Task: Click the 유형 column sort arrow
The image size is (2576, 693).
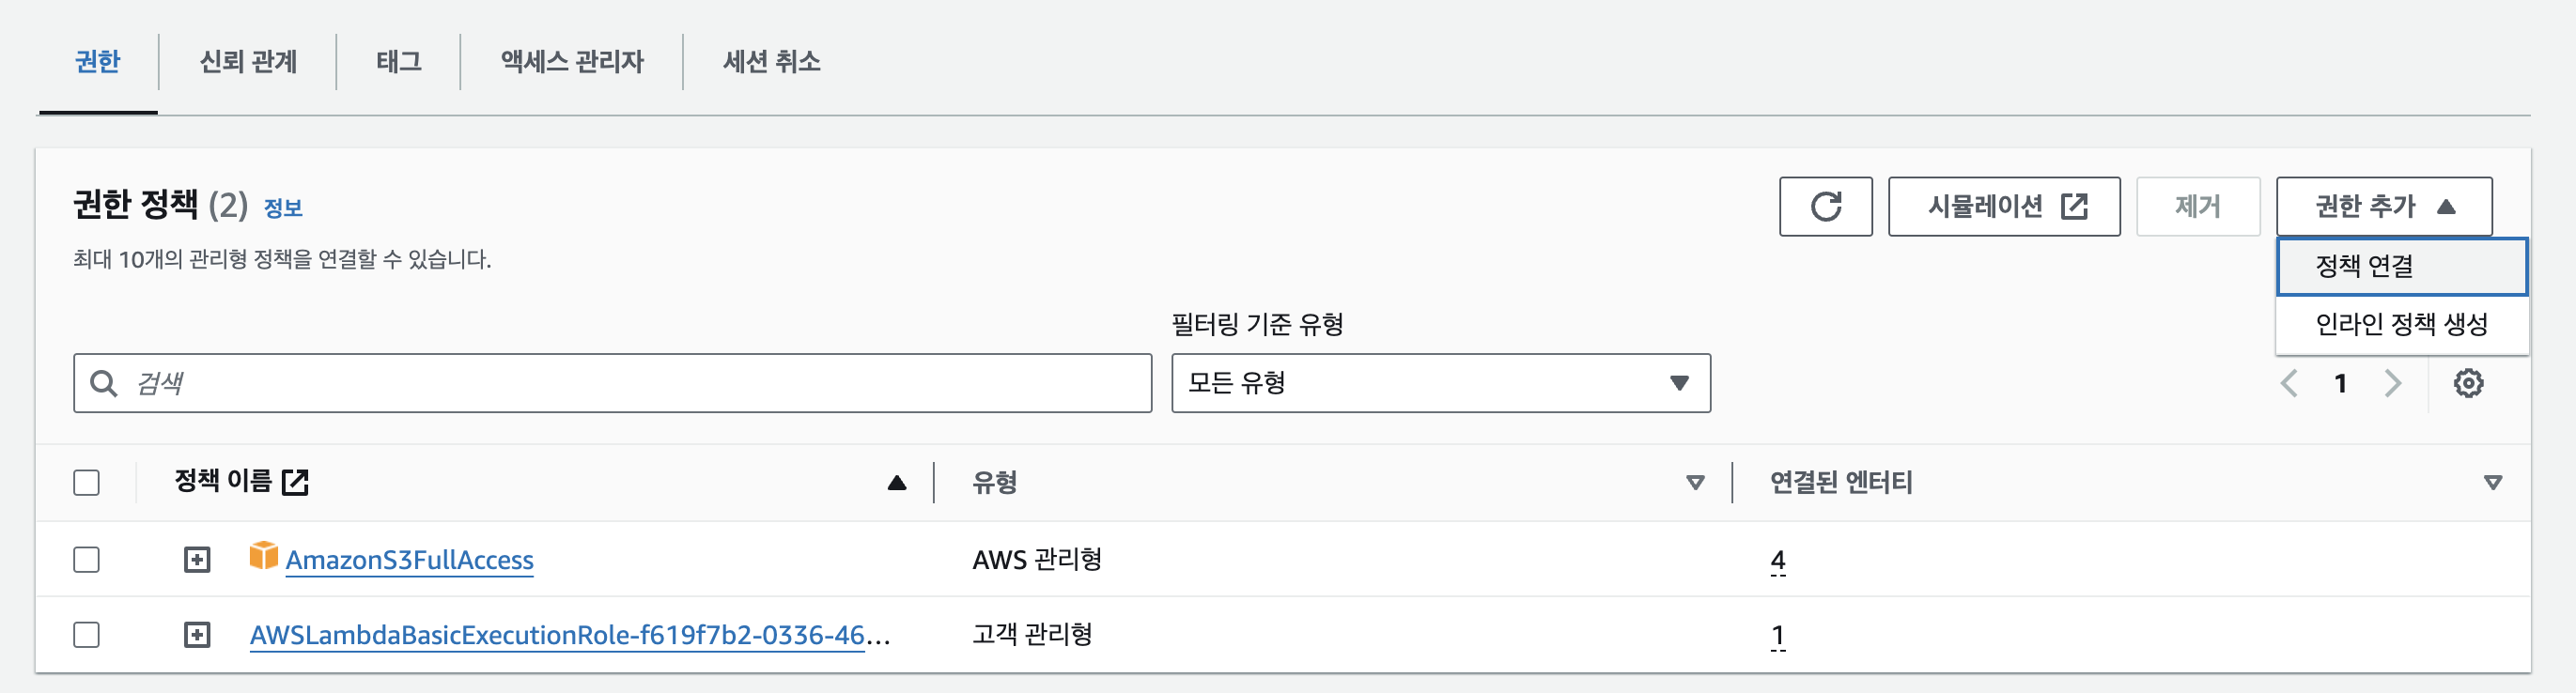Action: pyautogui.click(x=1695, y=483)
